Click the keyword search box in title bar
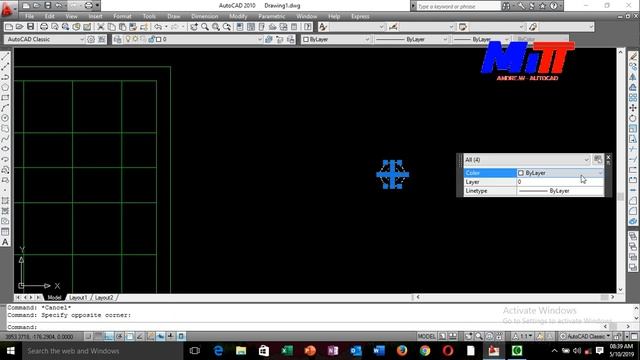The width and height of the screenshot is (640, 360). point(458,6)
